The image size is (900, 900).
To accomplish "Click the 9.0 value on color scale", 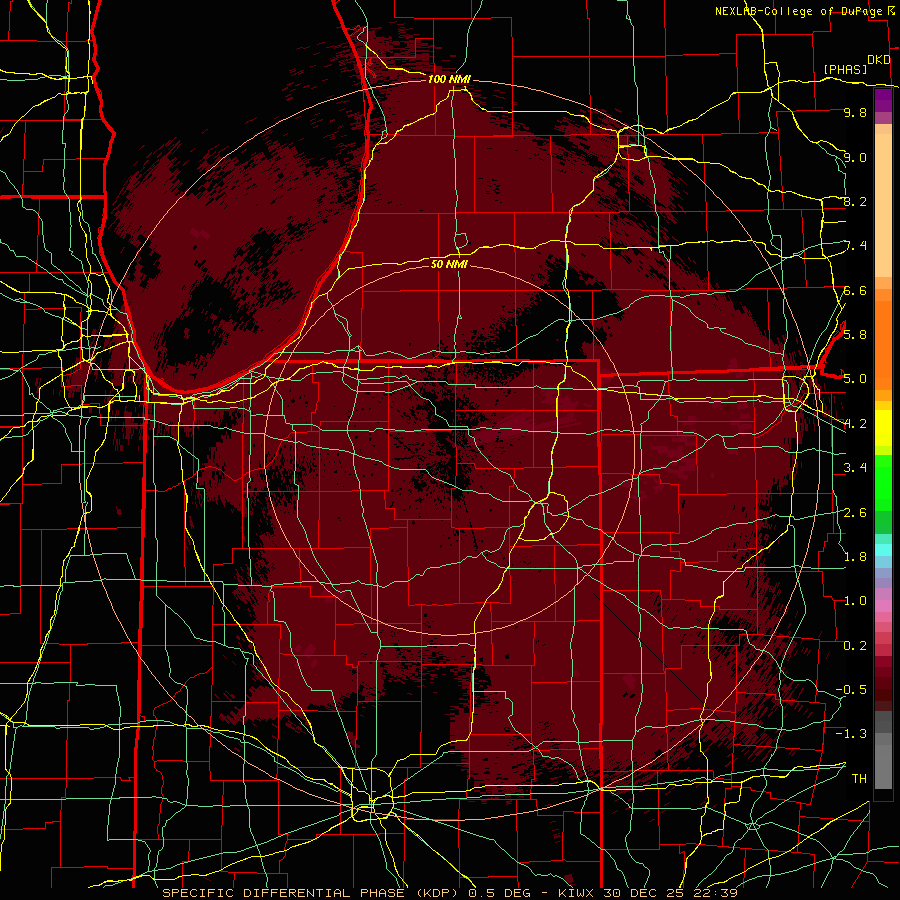I will [x=855, y=157].
